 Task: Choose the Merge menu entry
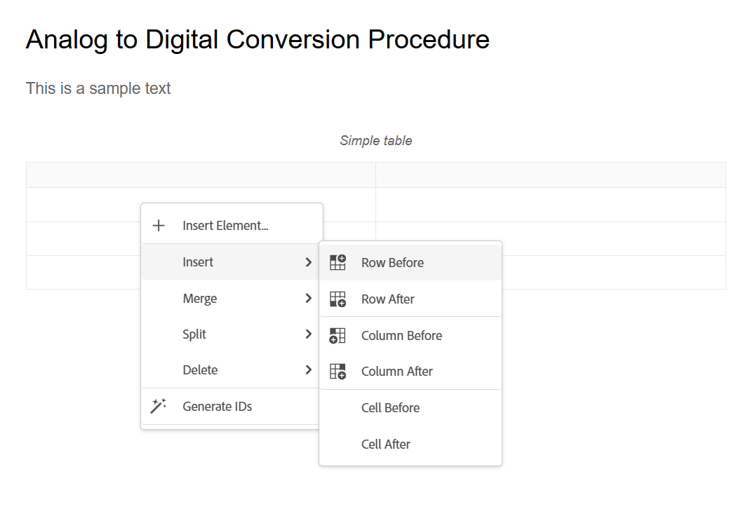[200, 298]
